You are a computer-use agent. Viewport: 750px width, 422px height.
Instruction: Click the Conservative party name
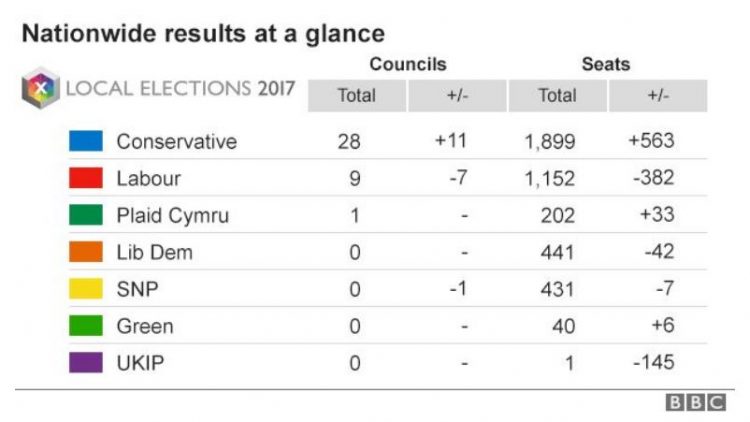(x=176, y=141)
